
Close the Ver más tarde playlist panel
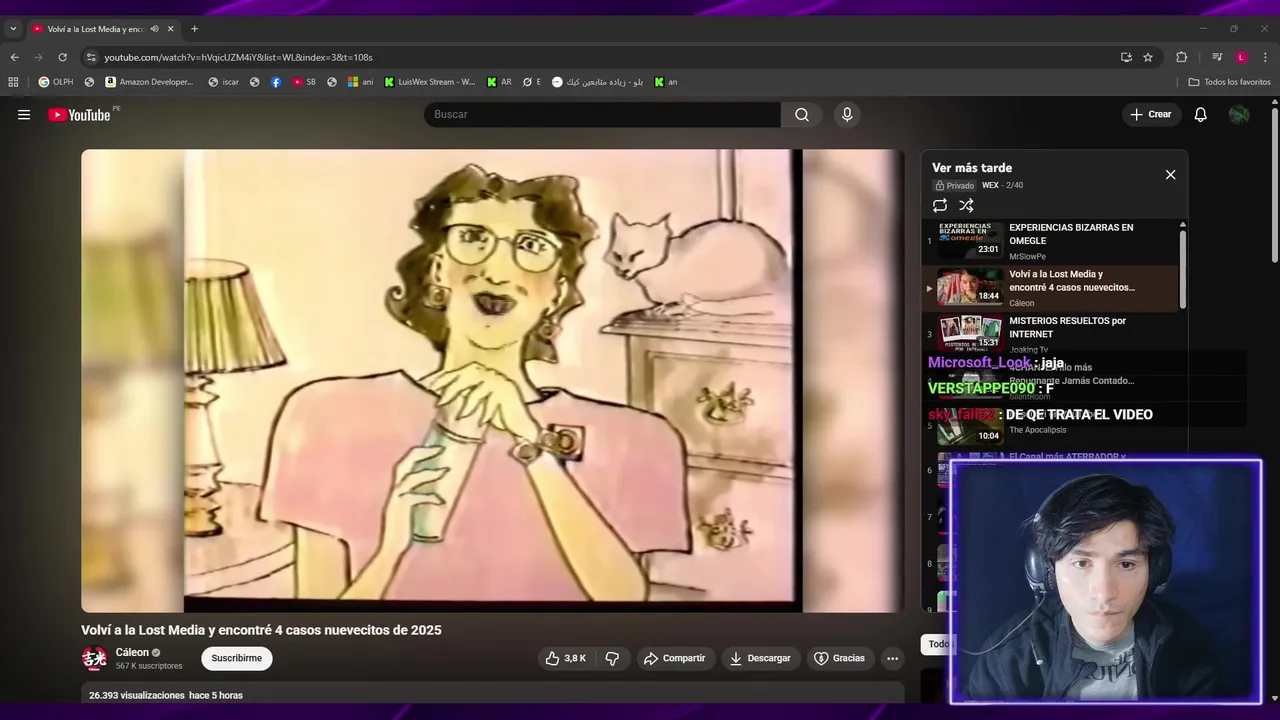click(x=1170, y=175)
